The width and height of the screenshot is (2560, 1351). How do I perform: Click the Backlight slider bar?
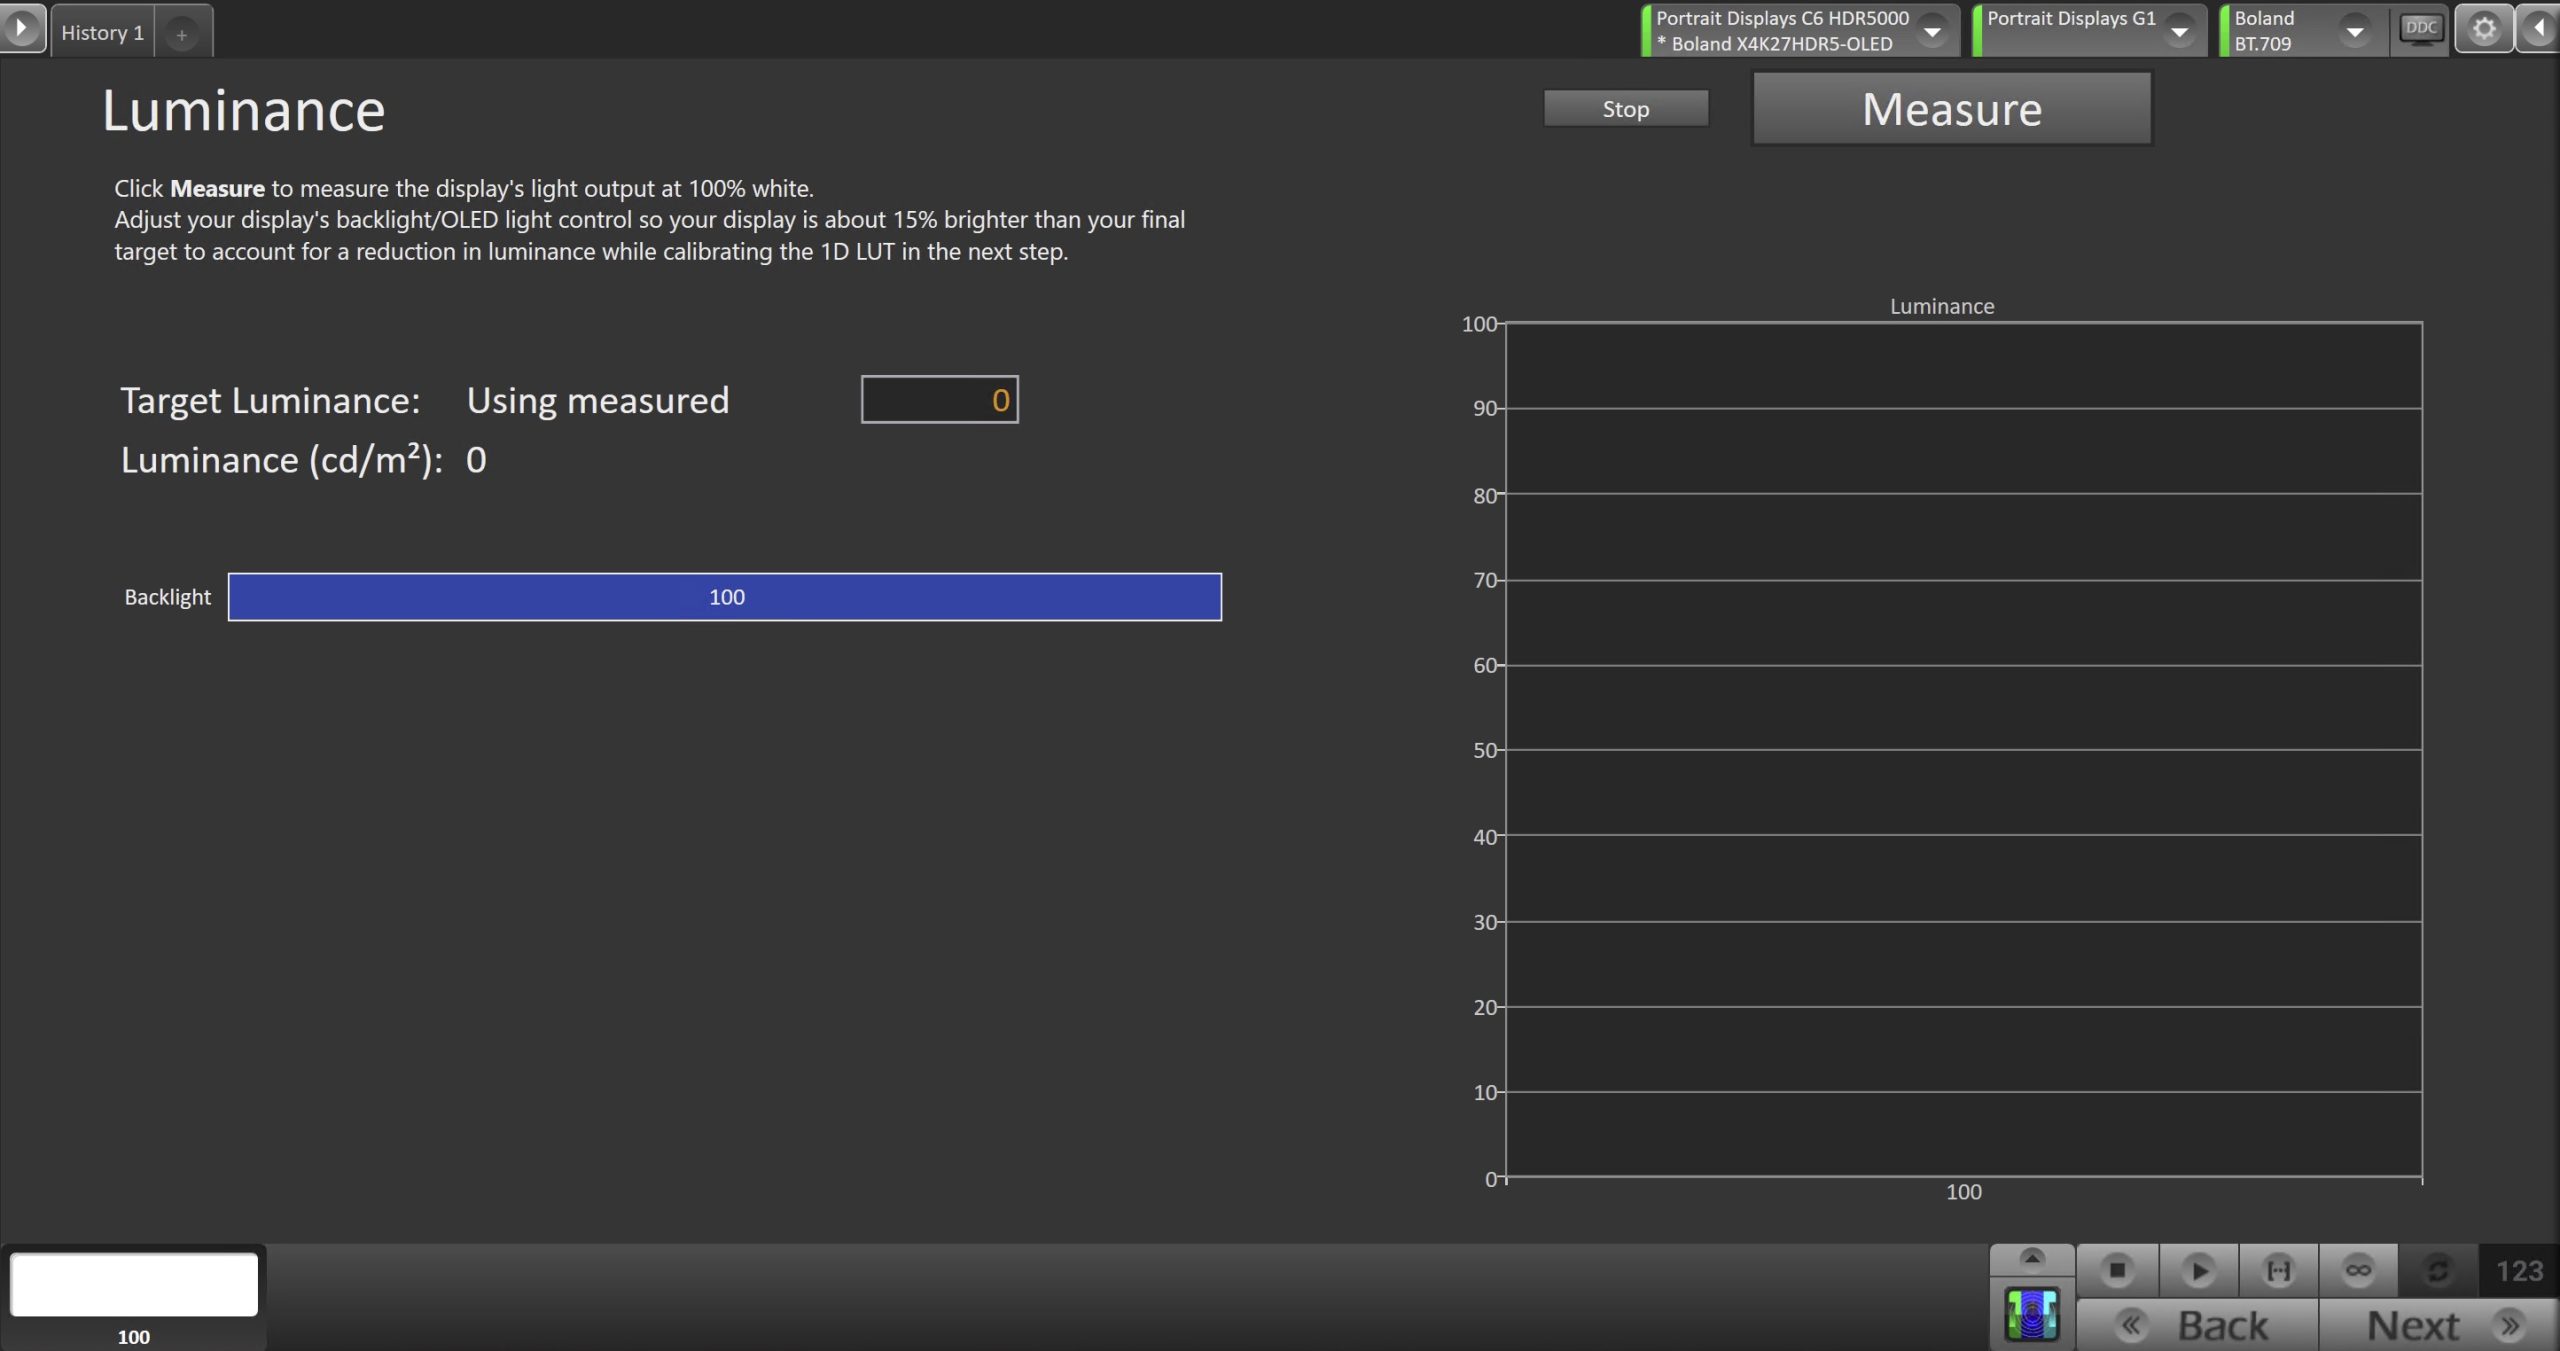[724, 597]
